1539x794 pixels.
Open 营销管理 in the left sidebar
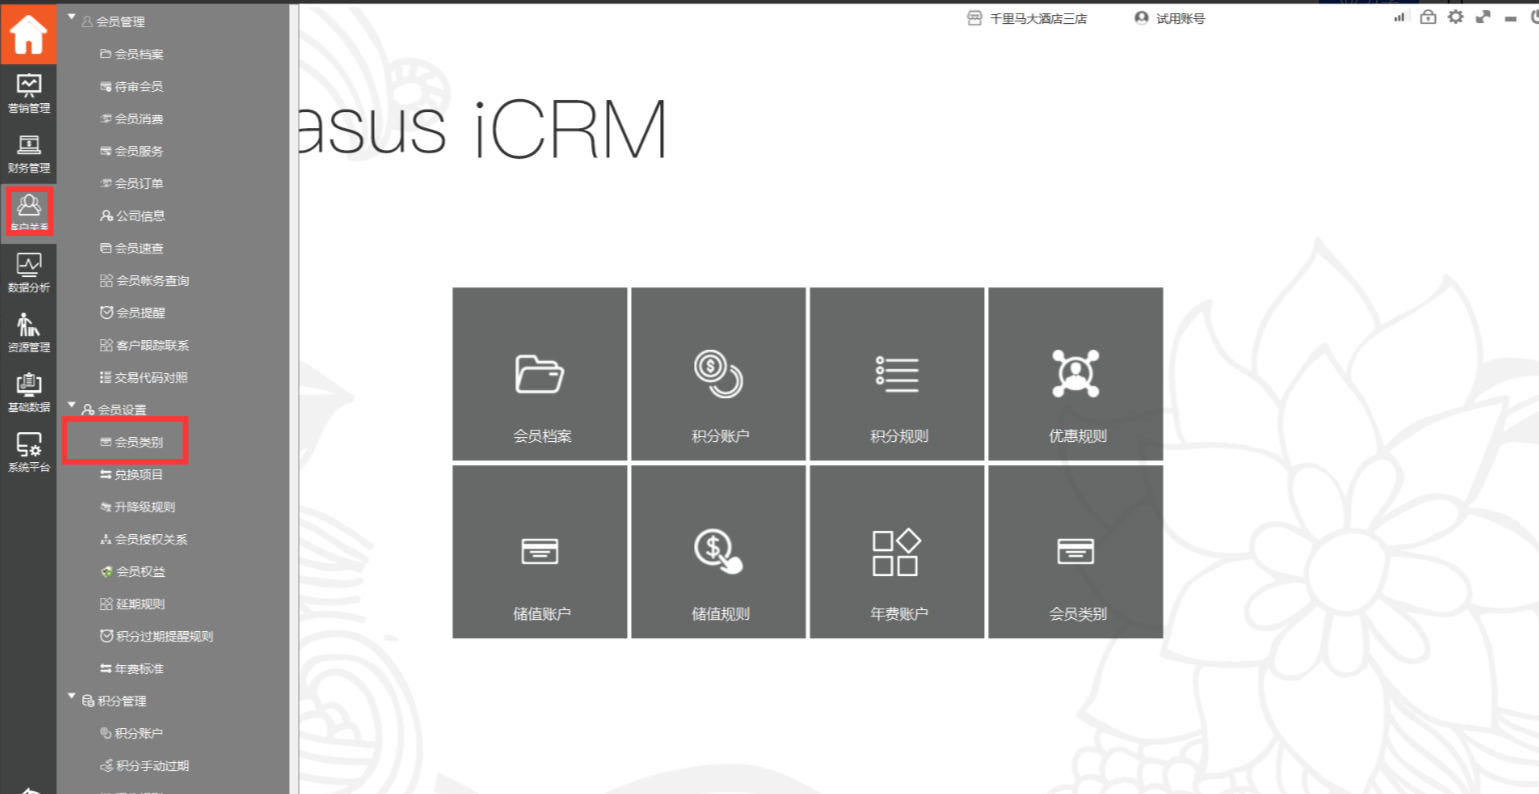point(28,94)
